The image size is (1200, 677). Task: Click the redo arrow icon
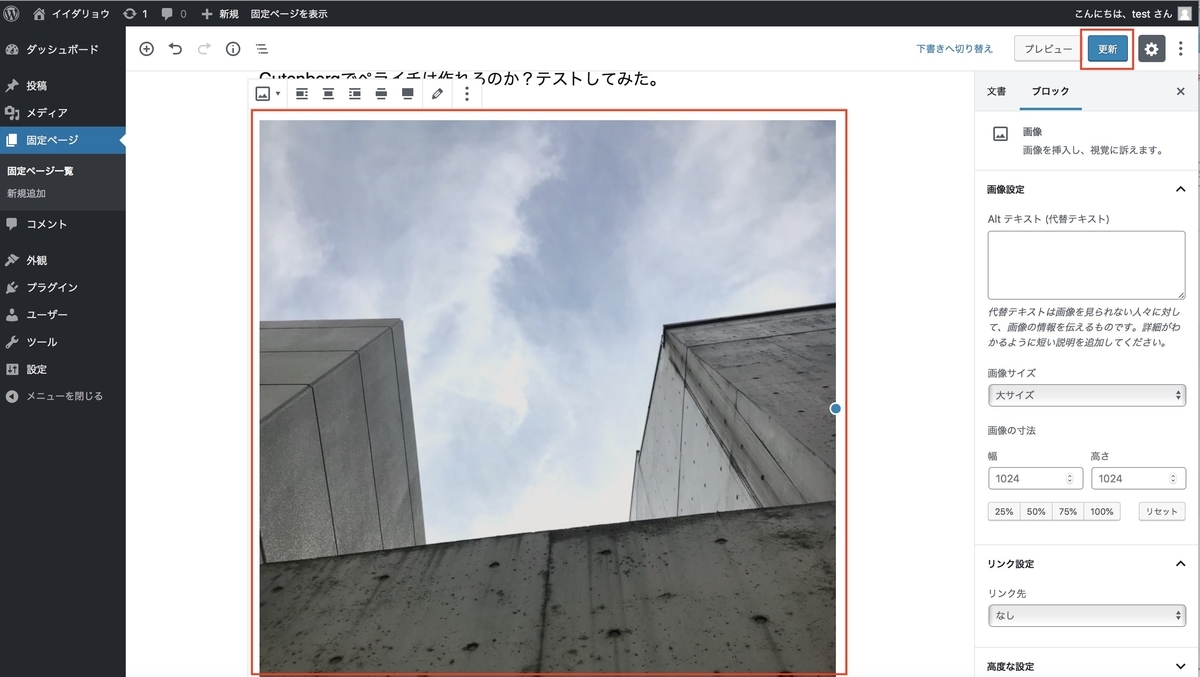point(204,49)
